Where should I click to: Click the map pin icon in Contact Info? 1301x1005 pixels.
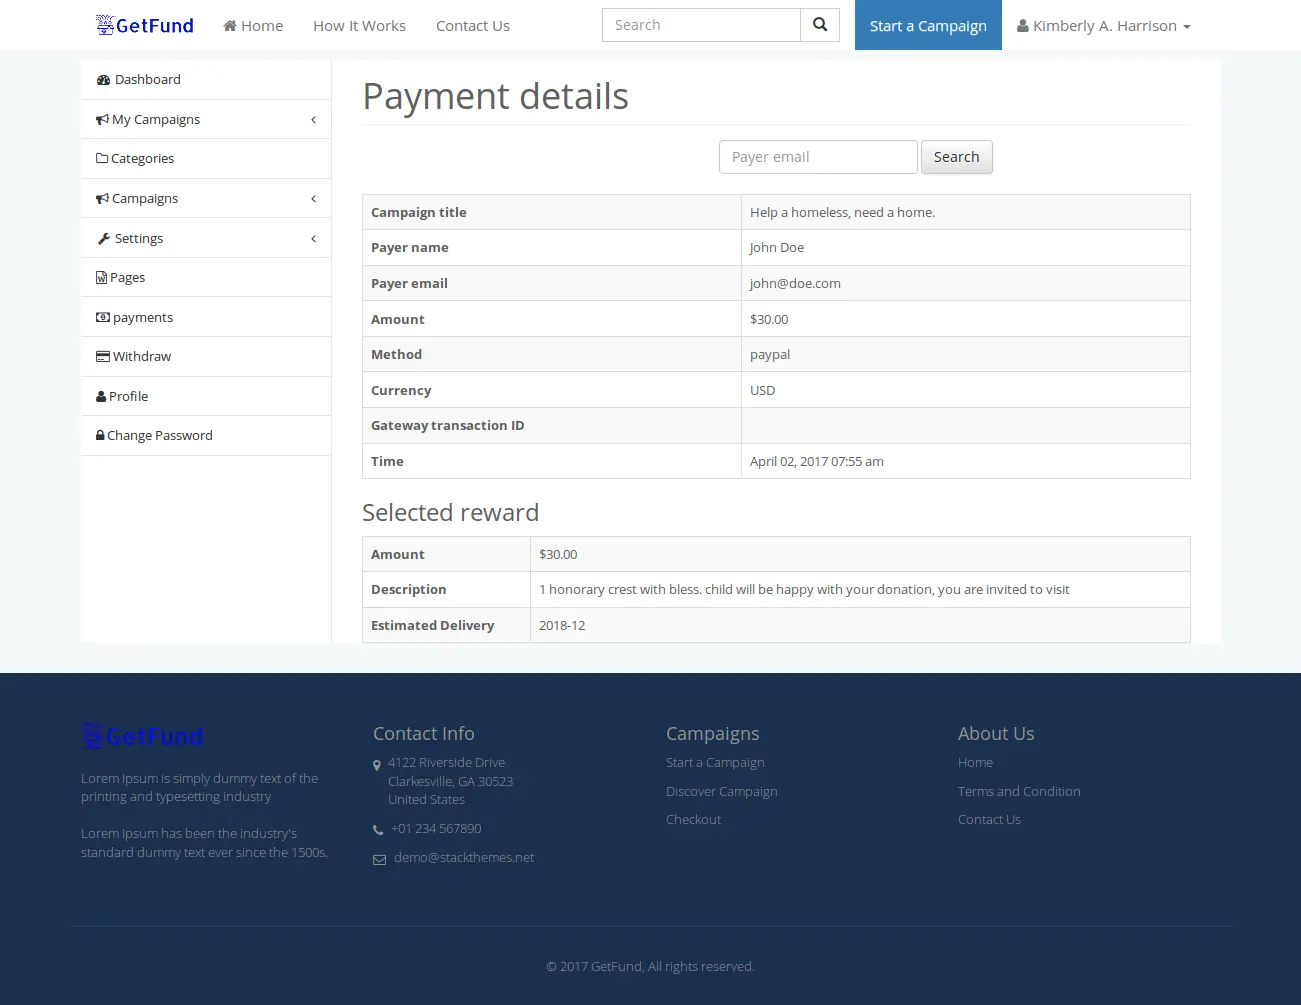(x=377, y=765)
